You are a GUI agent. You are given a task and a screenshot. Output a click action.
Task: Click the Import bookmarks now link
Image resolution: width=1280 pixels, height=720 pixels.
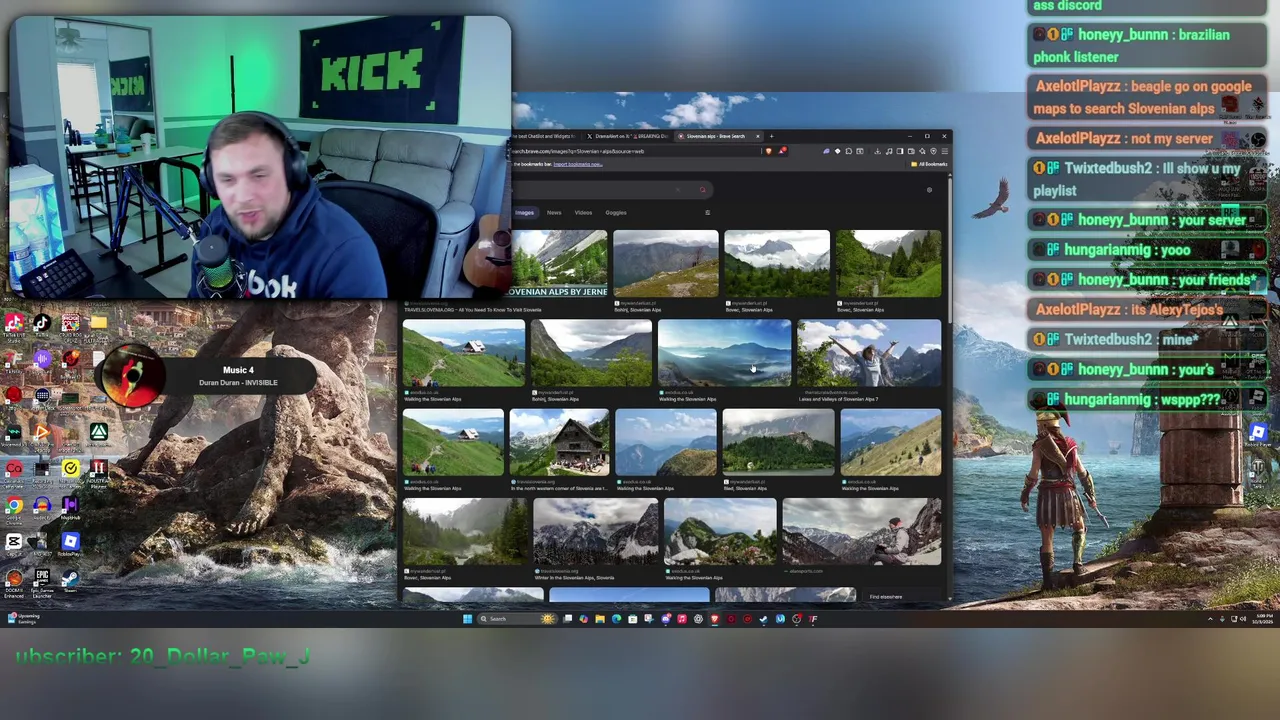pos(578,164)
